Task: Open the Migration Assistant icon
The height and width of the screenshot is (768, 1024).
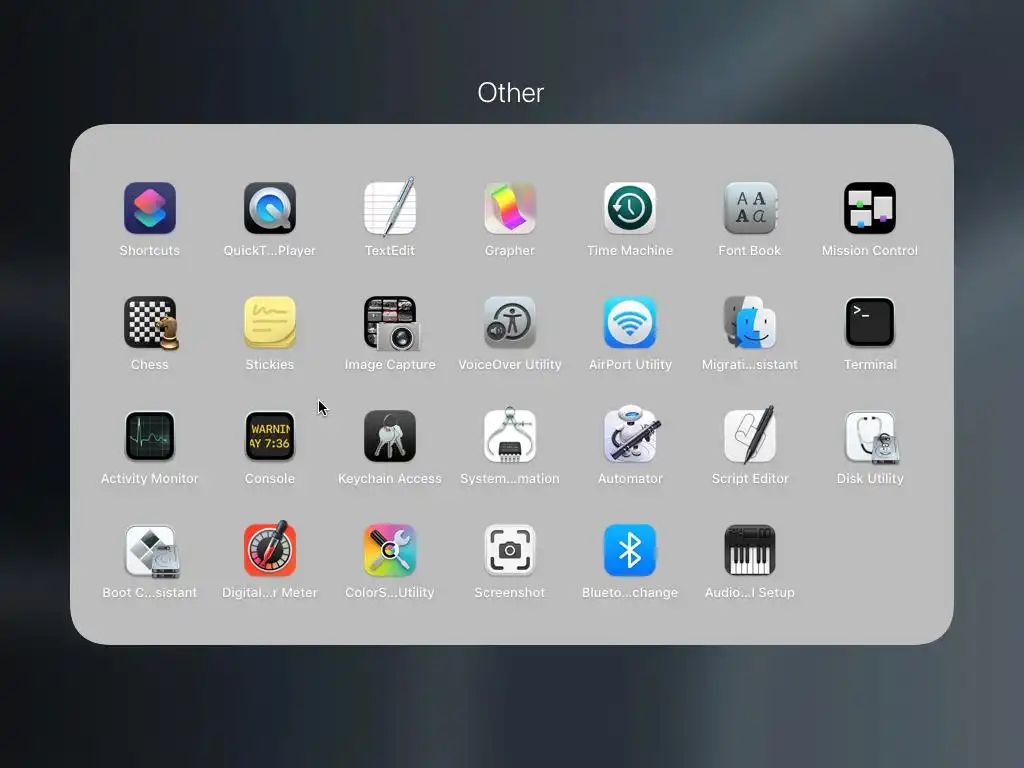Action: (750, 323)
